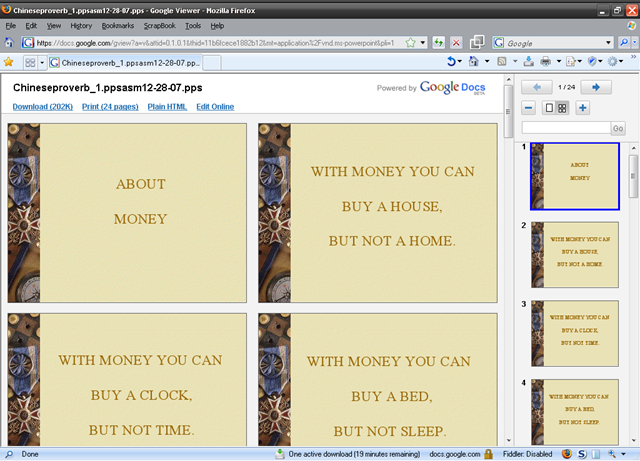This screenshot has height=461, width=640.
Task: Click the S icon in the status bar
Action: click(582, 454)
